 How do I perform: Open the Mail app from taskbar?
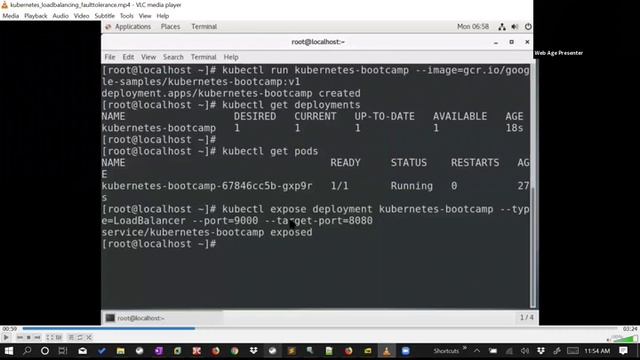[82, 351]
